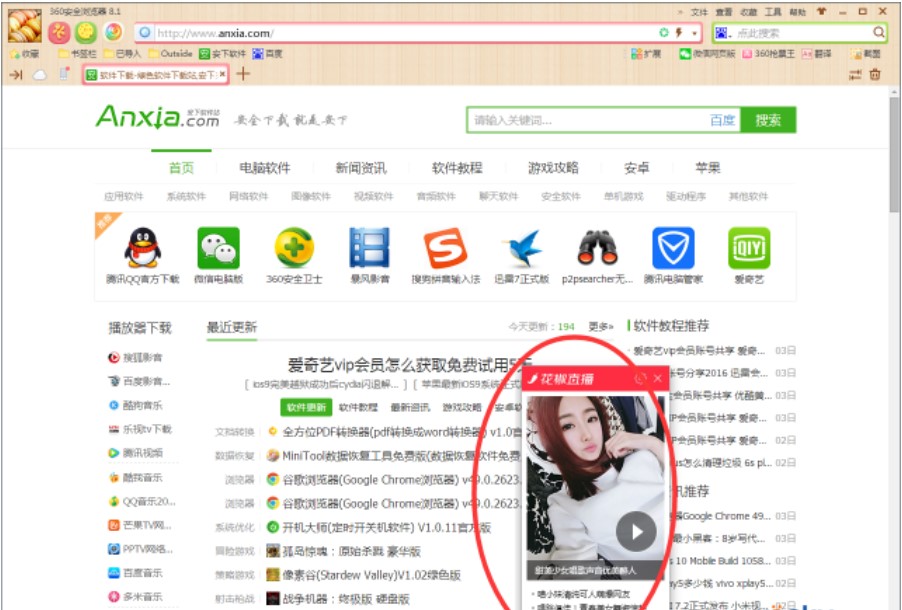Click the red flower browser toolbar icon
The width and height of the screenshot is (902, 610).
tap(59, 33)
